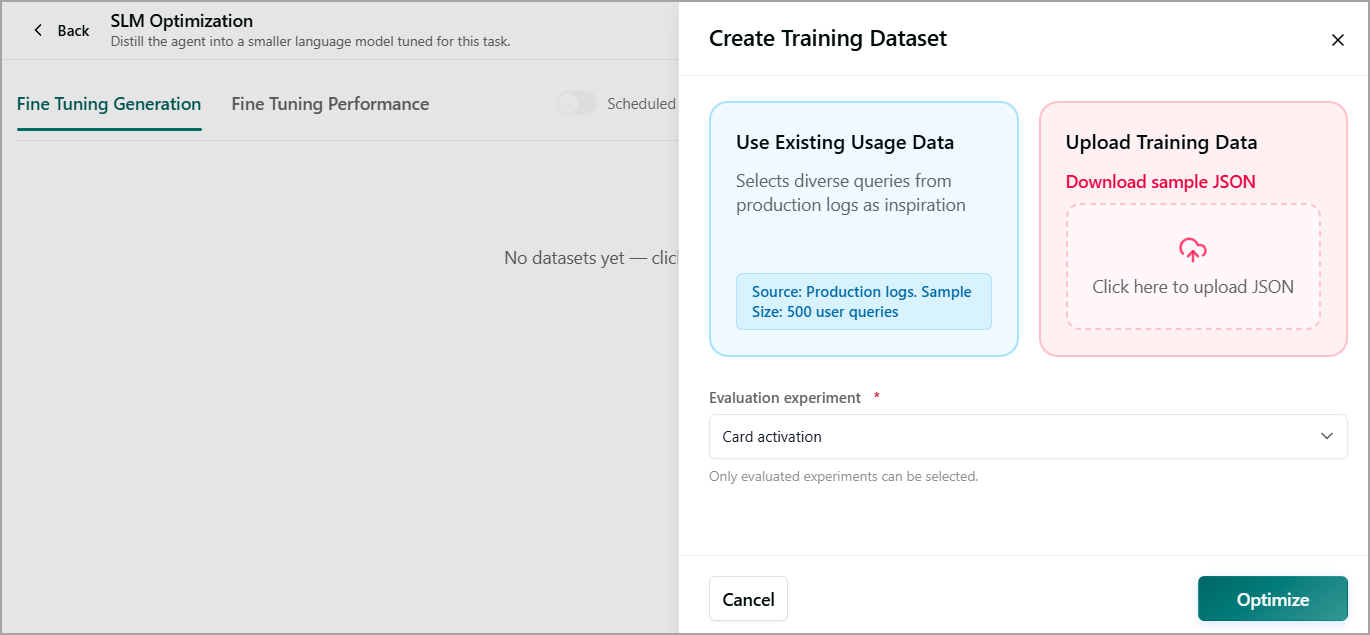Switch to Fine Tuning Performance tab

(330, 104)
